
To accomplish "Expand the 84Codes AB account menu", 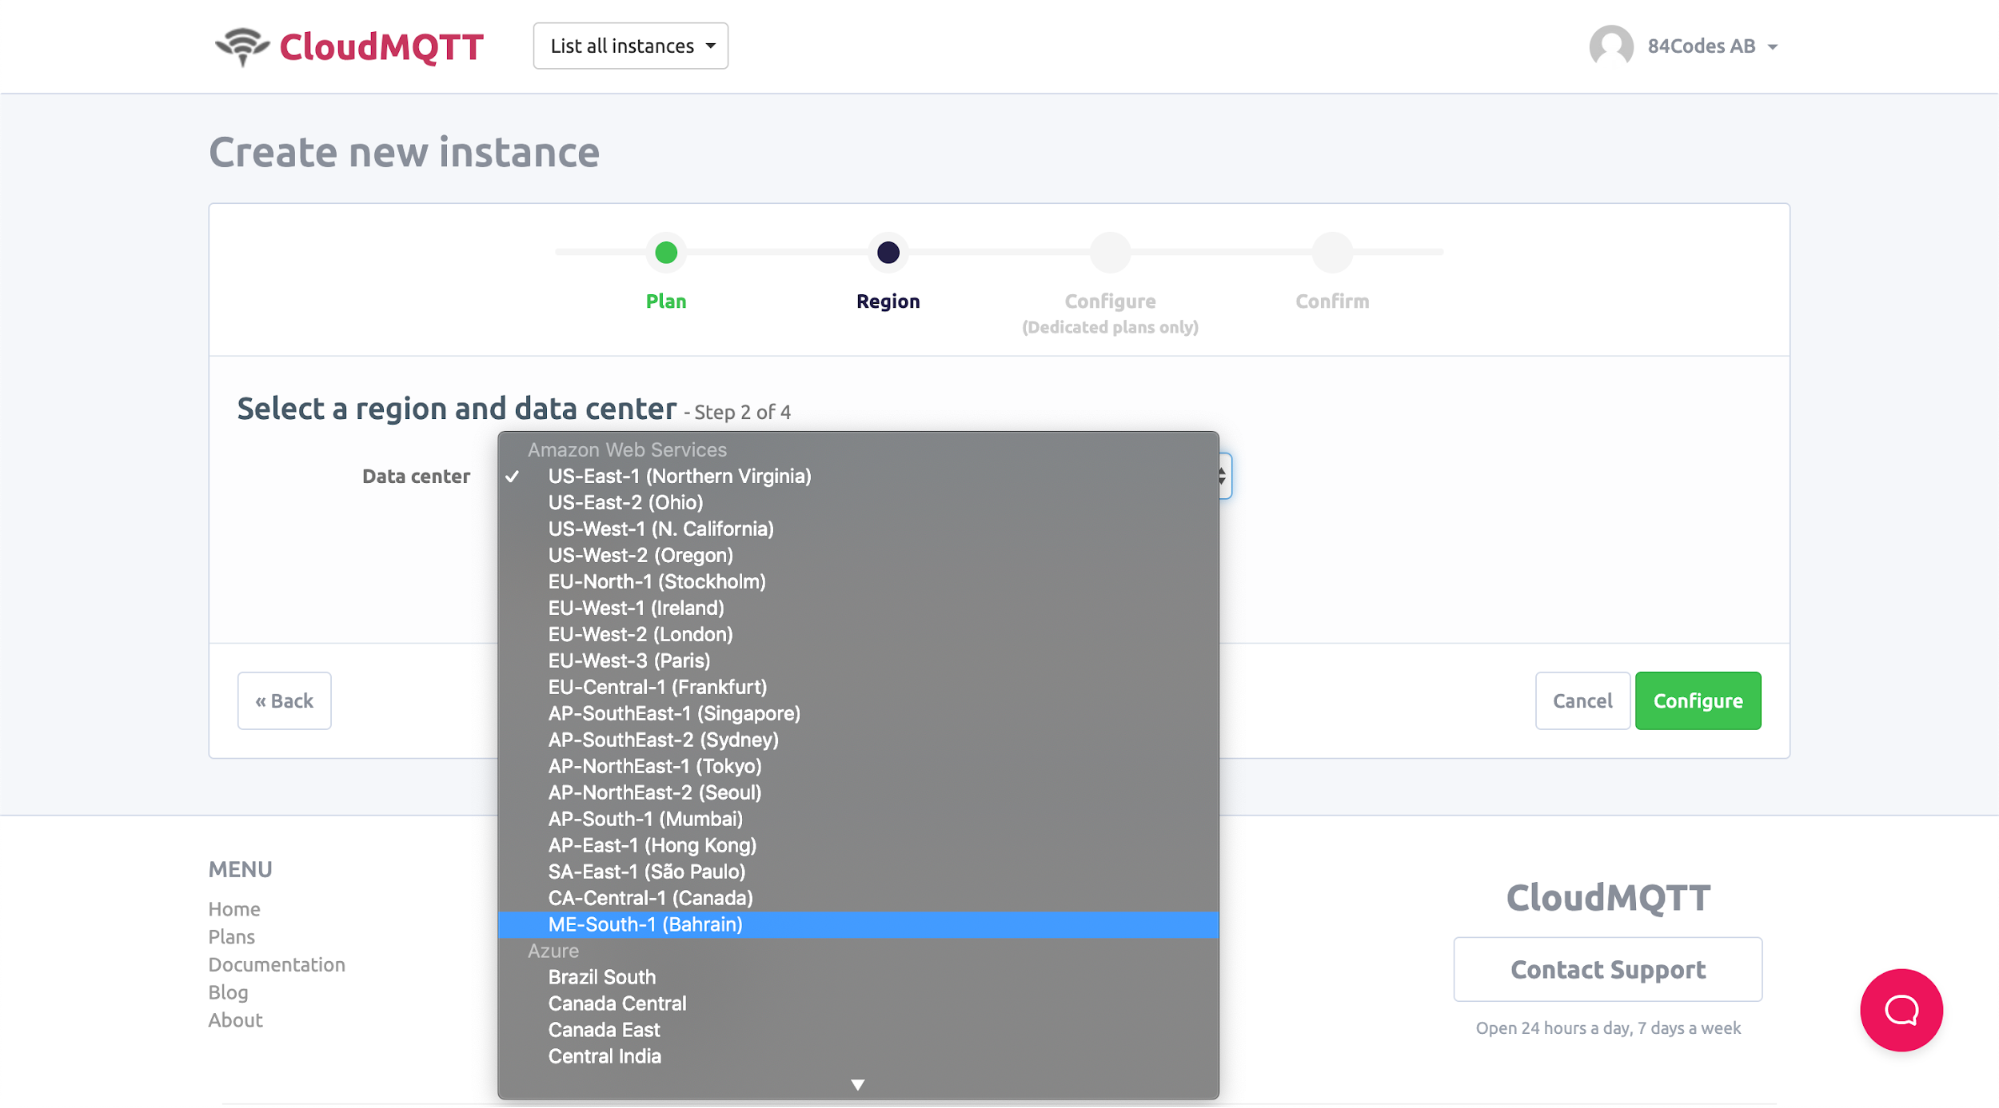I will click(1712, 46).
